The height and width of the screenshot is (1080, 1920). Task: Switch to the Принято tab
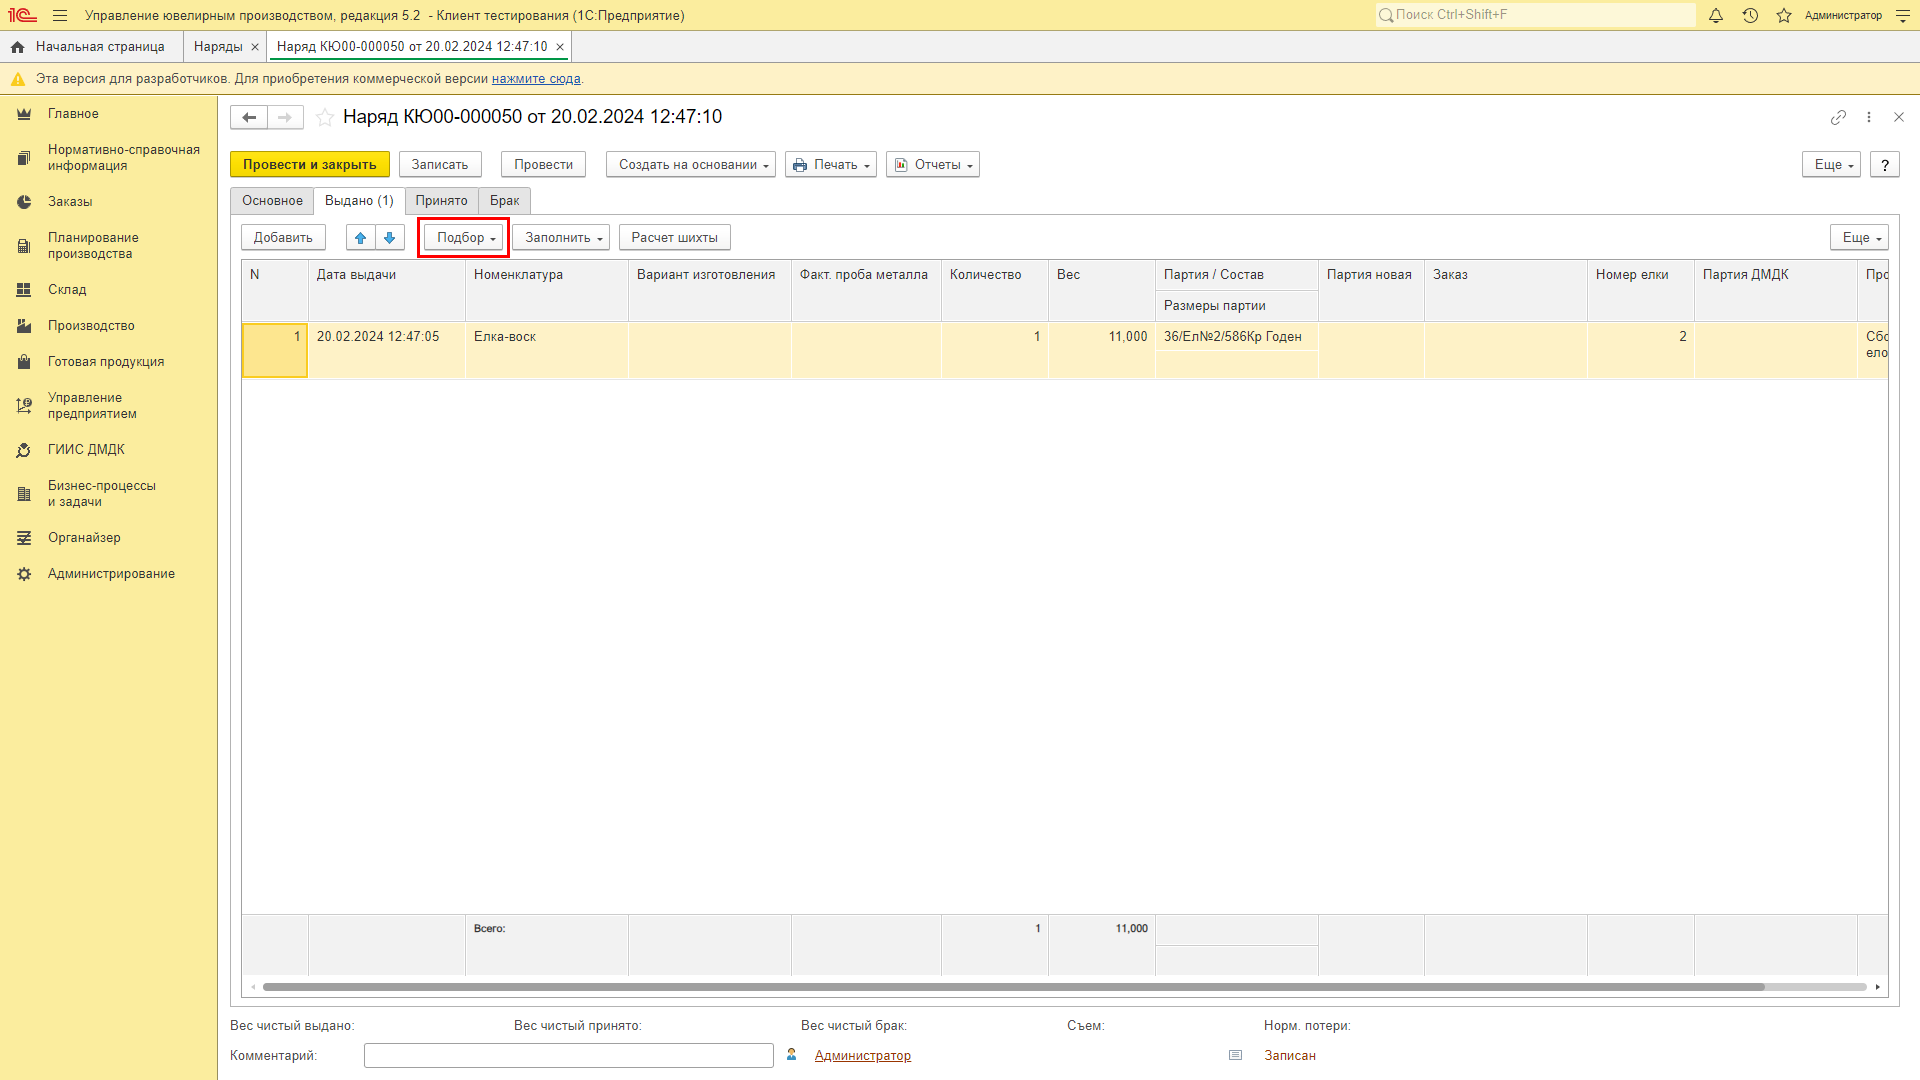(441, 201)
